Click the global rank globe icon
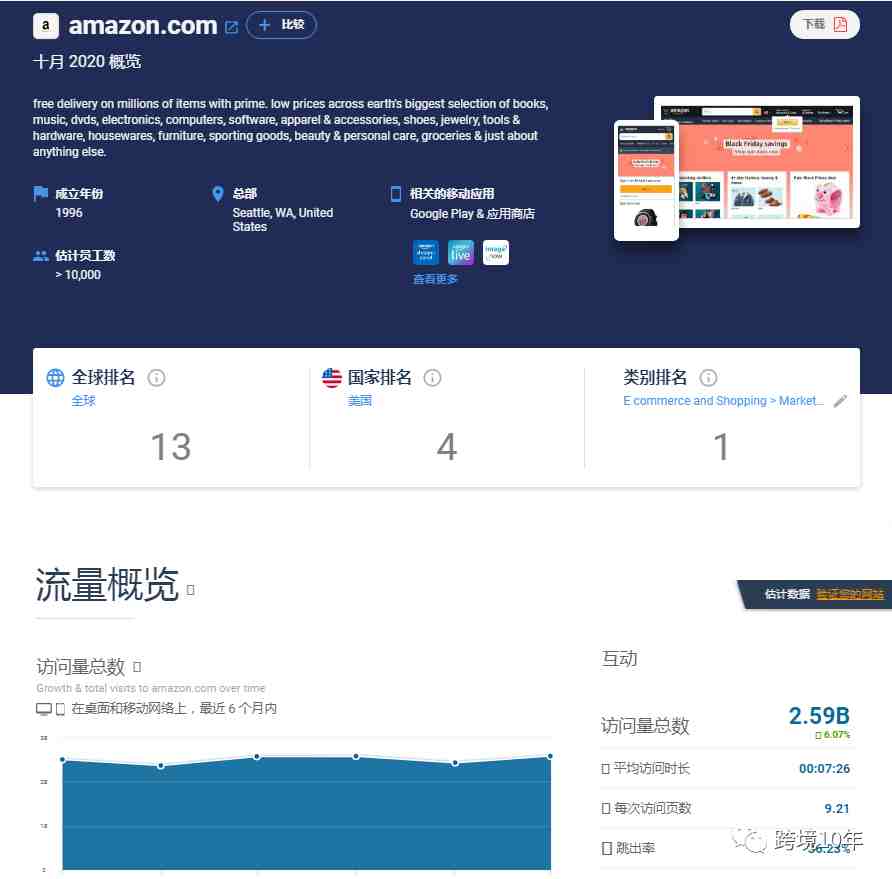The height and width of the screenshot is (879, 892). tap(55, 378)
